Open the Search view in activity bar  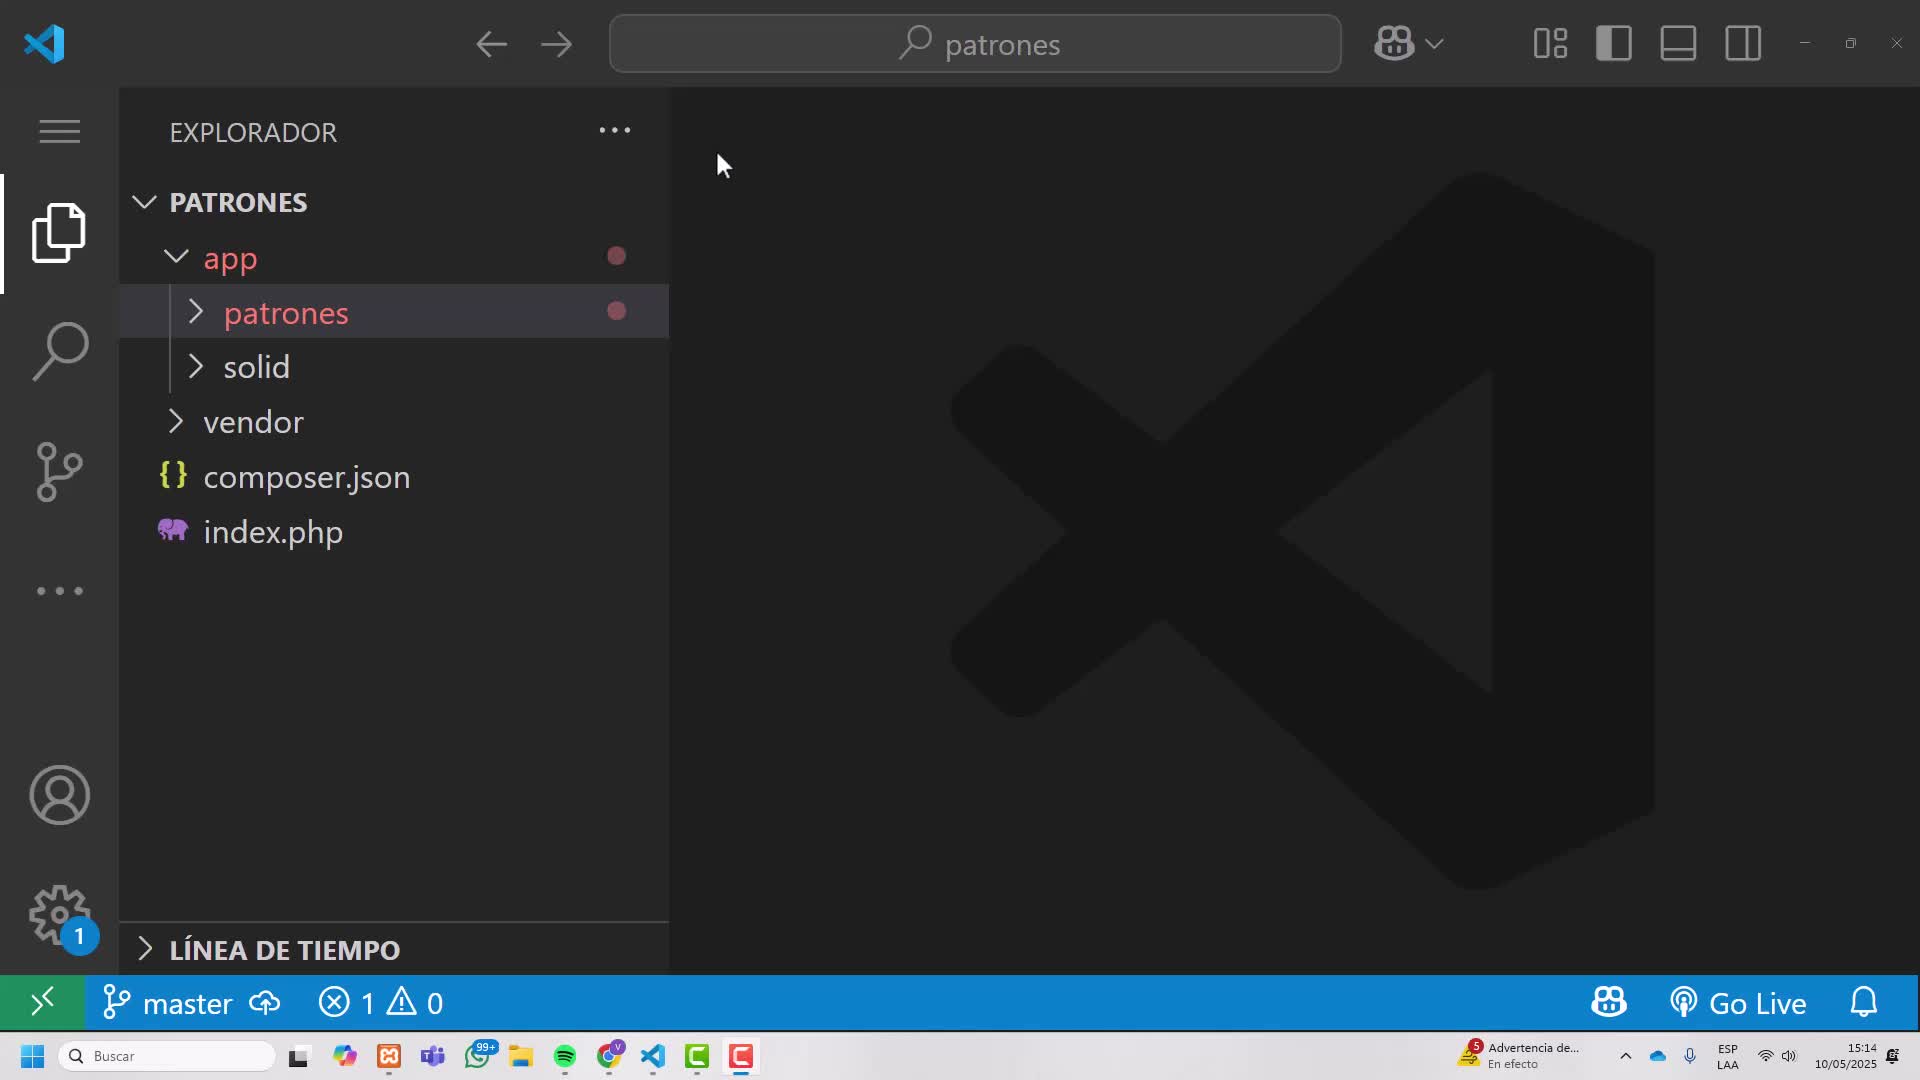tap(60, 351)
